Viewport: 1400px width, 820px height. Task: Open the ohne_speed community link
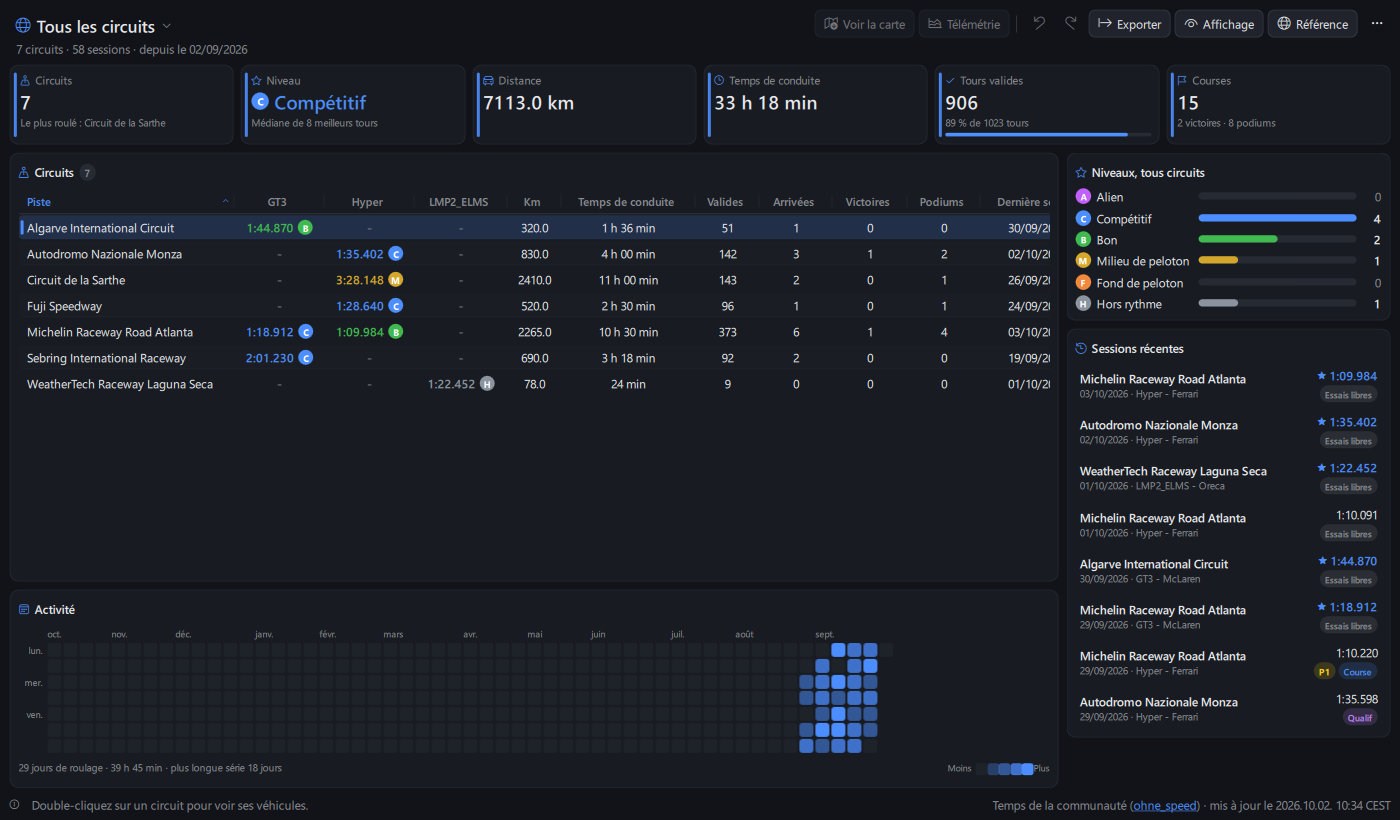pyautogui.click(x=1165, y=806)
